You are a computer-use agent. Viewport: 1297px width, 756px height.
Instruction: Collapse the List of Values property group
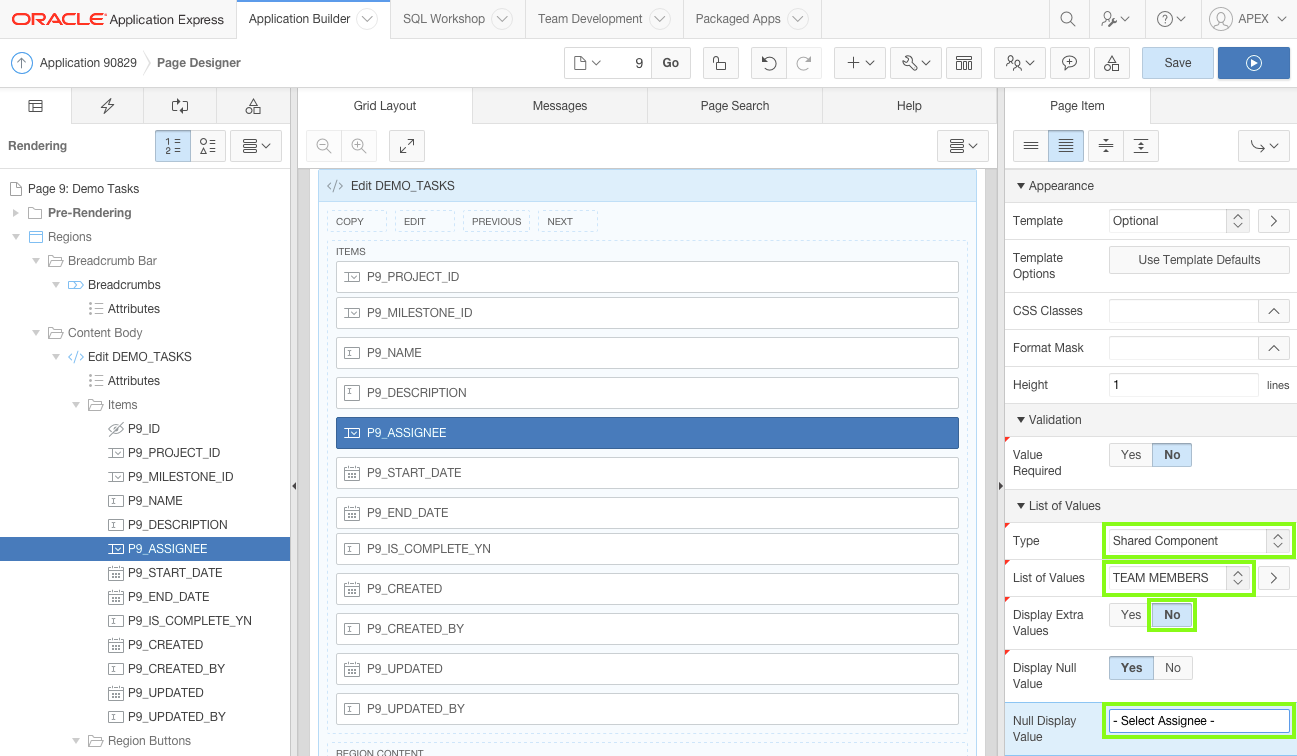point(1021,506)
